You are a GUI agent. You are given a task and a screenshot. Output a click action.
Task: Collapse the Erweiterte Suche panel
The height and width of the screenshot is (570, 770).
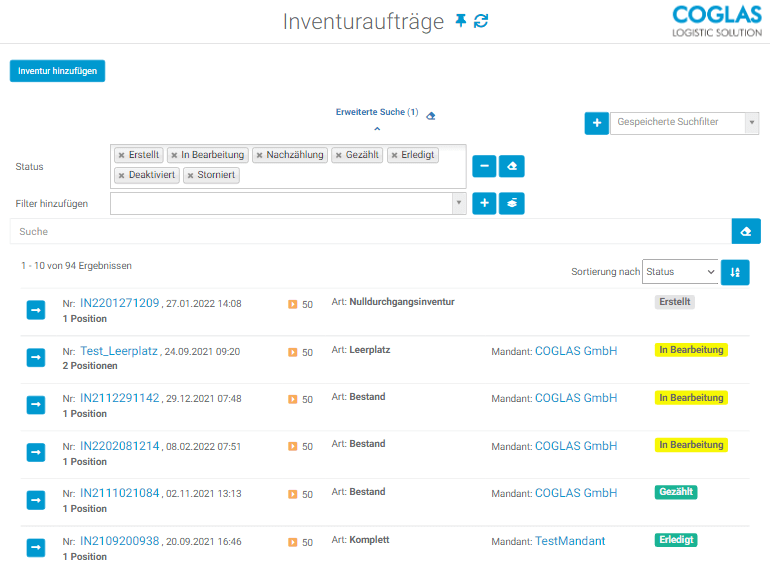377,129
